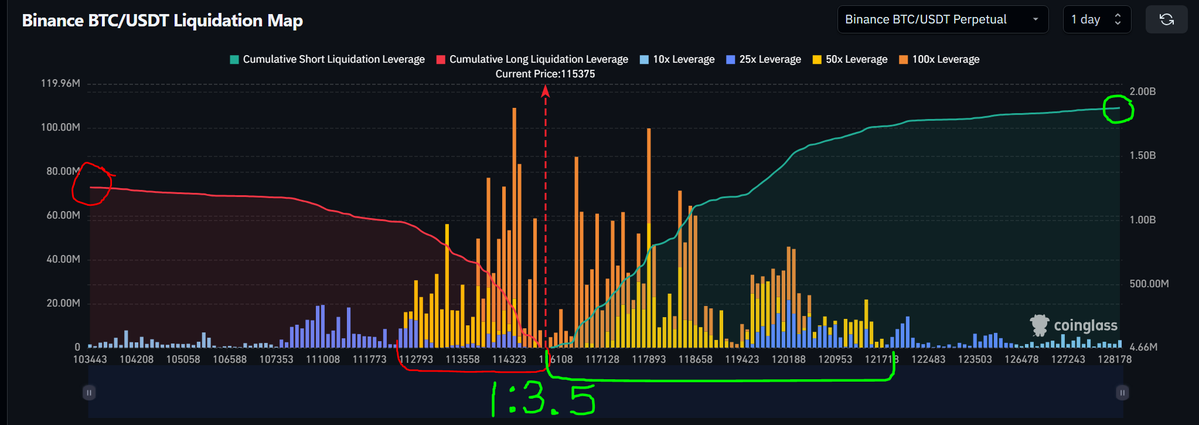Screen dimensions: 1199x425
Task: Click the 4.66M right axis value
Action: [x=1142, y=348]
